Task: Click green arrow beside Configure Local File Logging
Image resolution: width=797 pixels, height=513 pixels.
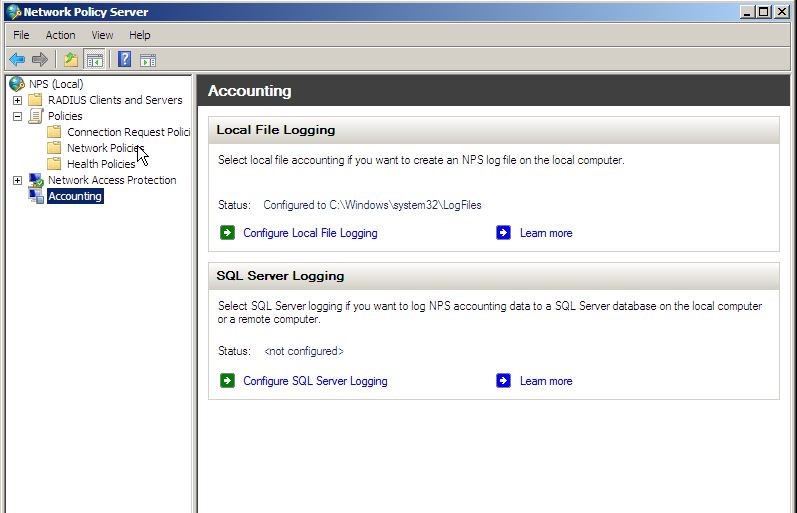Action: pos(227,233)
